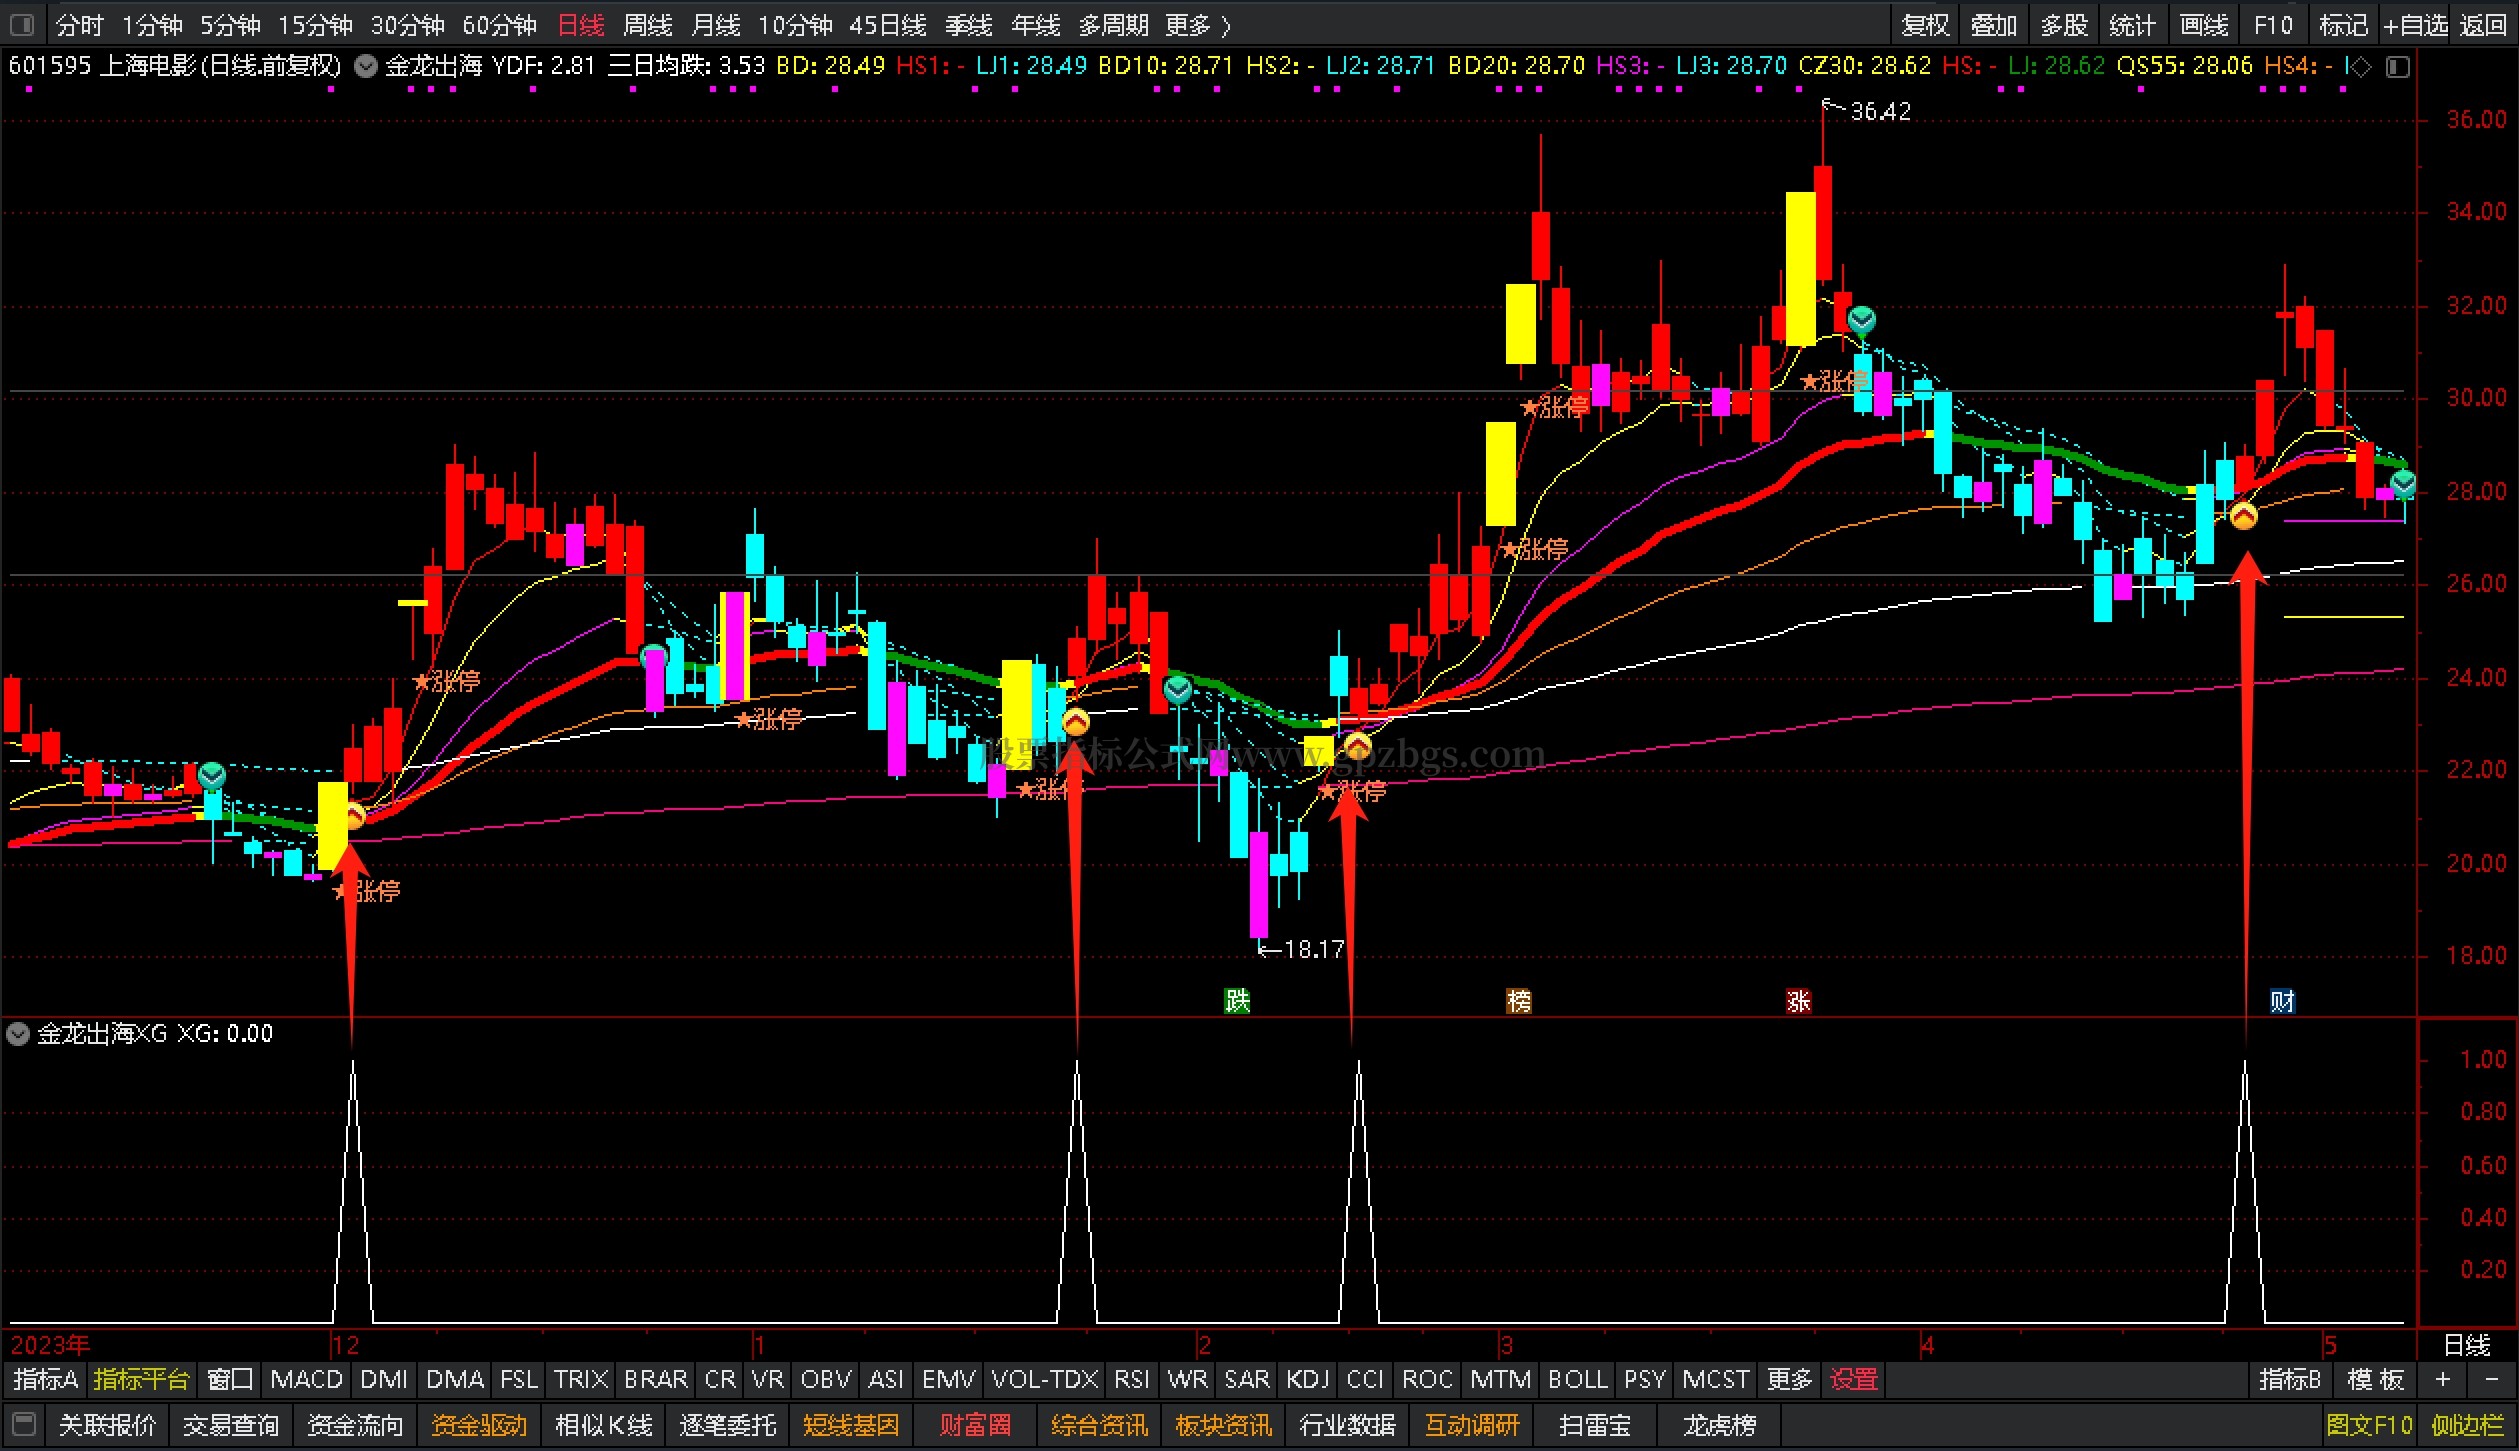Image resolution: width=2519 pixels, height=1451 pixels.
Task: Open sub-chart indicator menu beside 金龙出海XG
Action: coord(18,1034)
